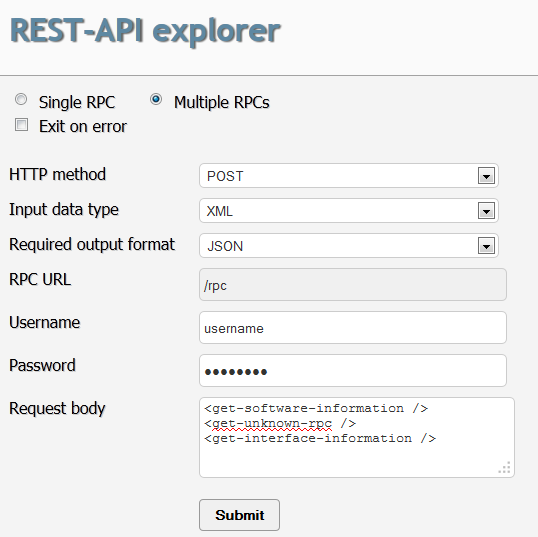
Task: Focus the Password input field
Action: pos(353,371)
